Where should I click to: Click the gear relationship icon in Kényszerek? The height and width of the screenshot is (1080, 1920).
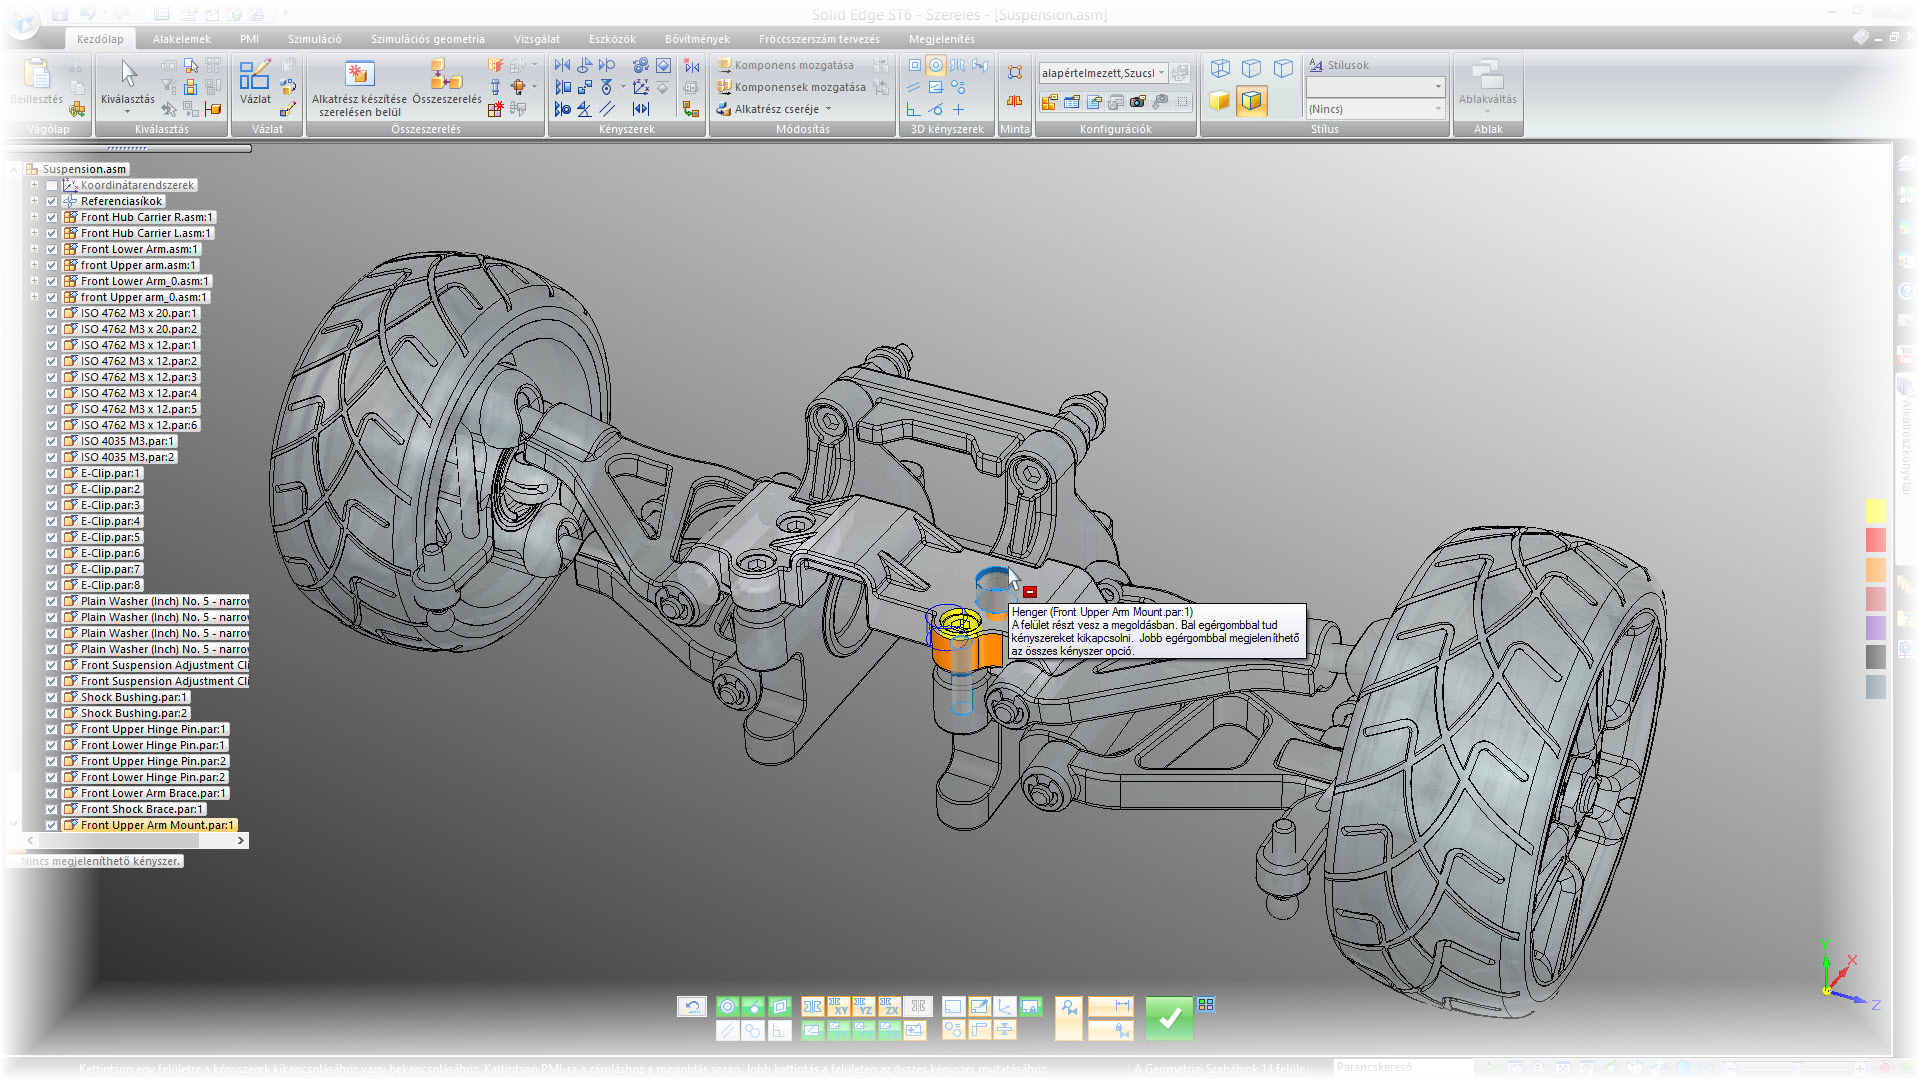pos(641,65)
